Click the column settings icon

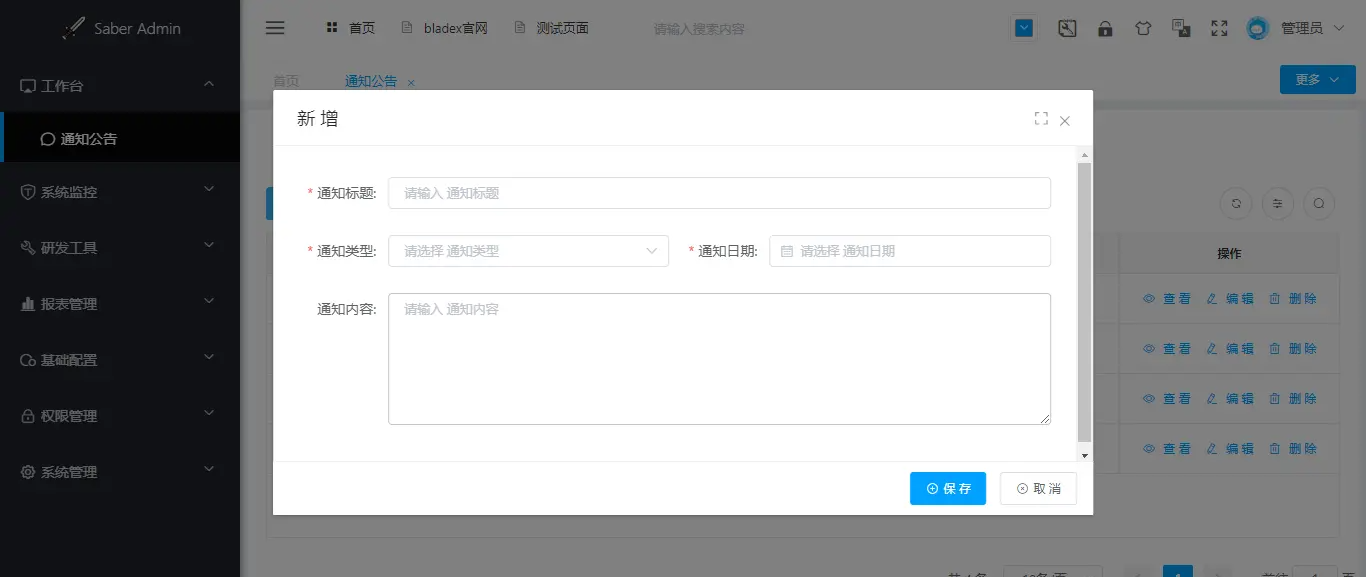click(x=1278, y=203)
